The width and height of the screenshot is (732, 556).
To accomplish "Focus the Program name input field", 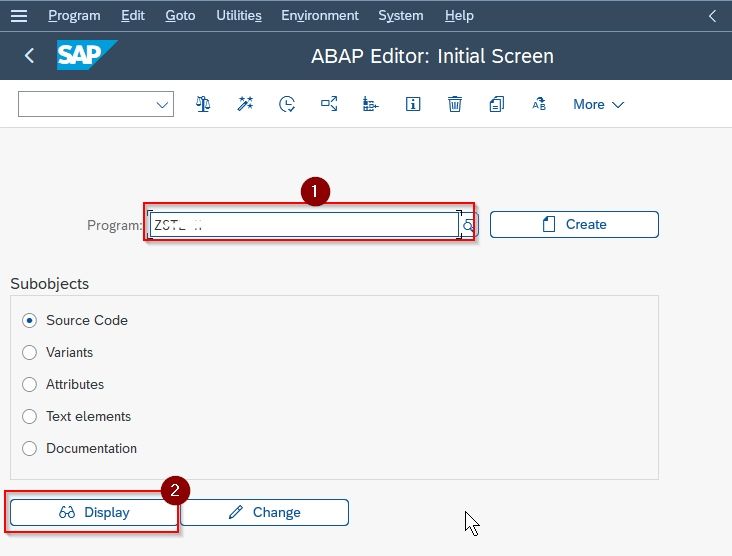I will click(x=304, y=225).
